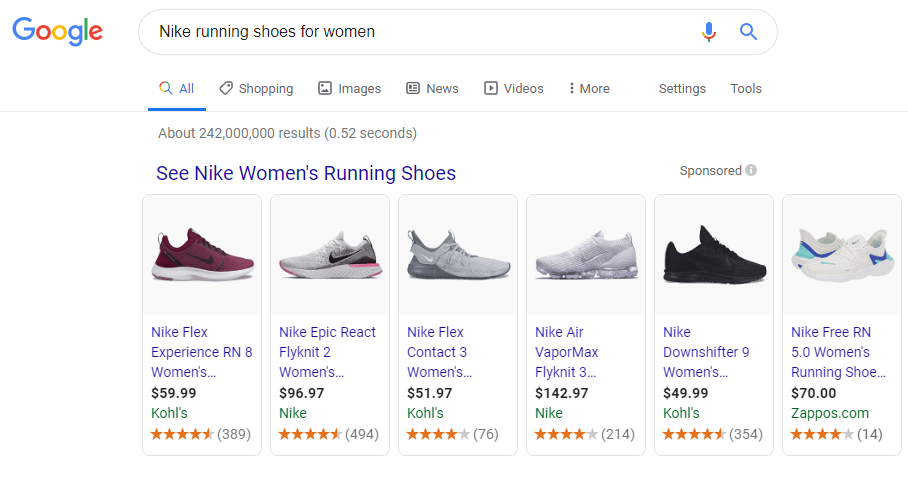The width and height of the screenshot is (908, 480).
Task: Activate voice search microphone icon
Action: click(709, 32)
